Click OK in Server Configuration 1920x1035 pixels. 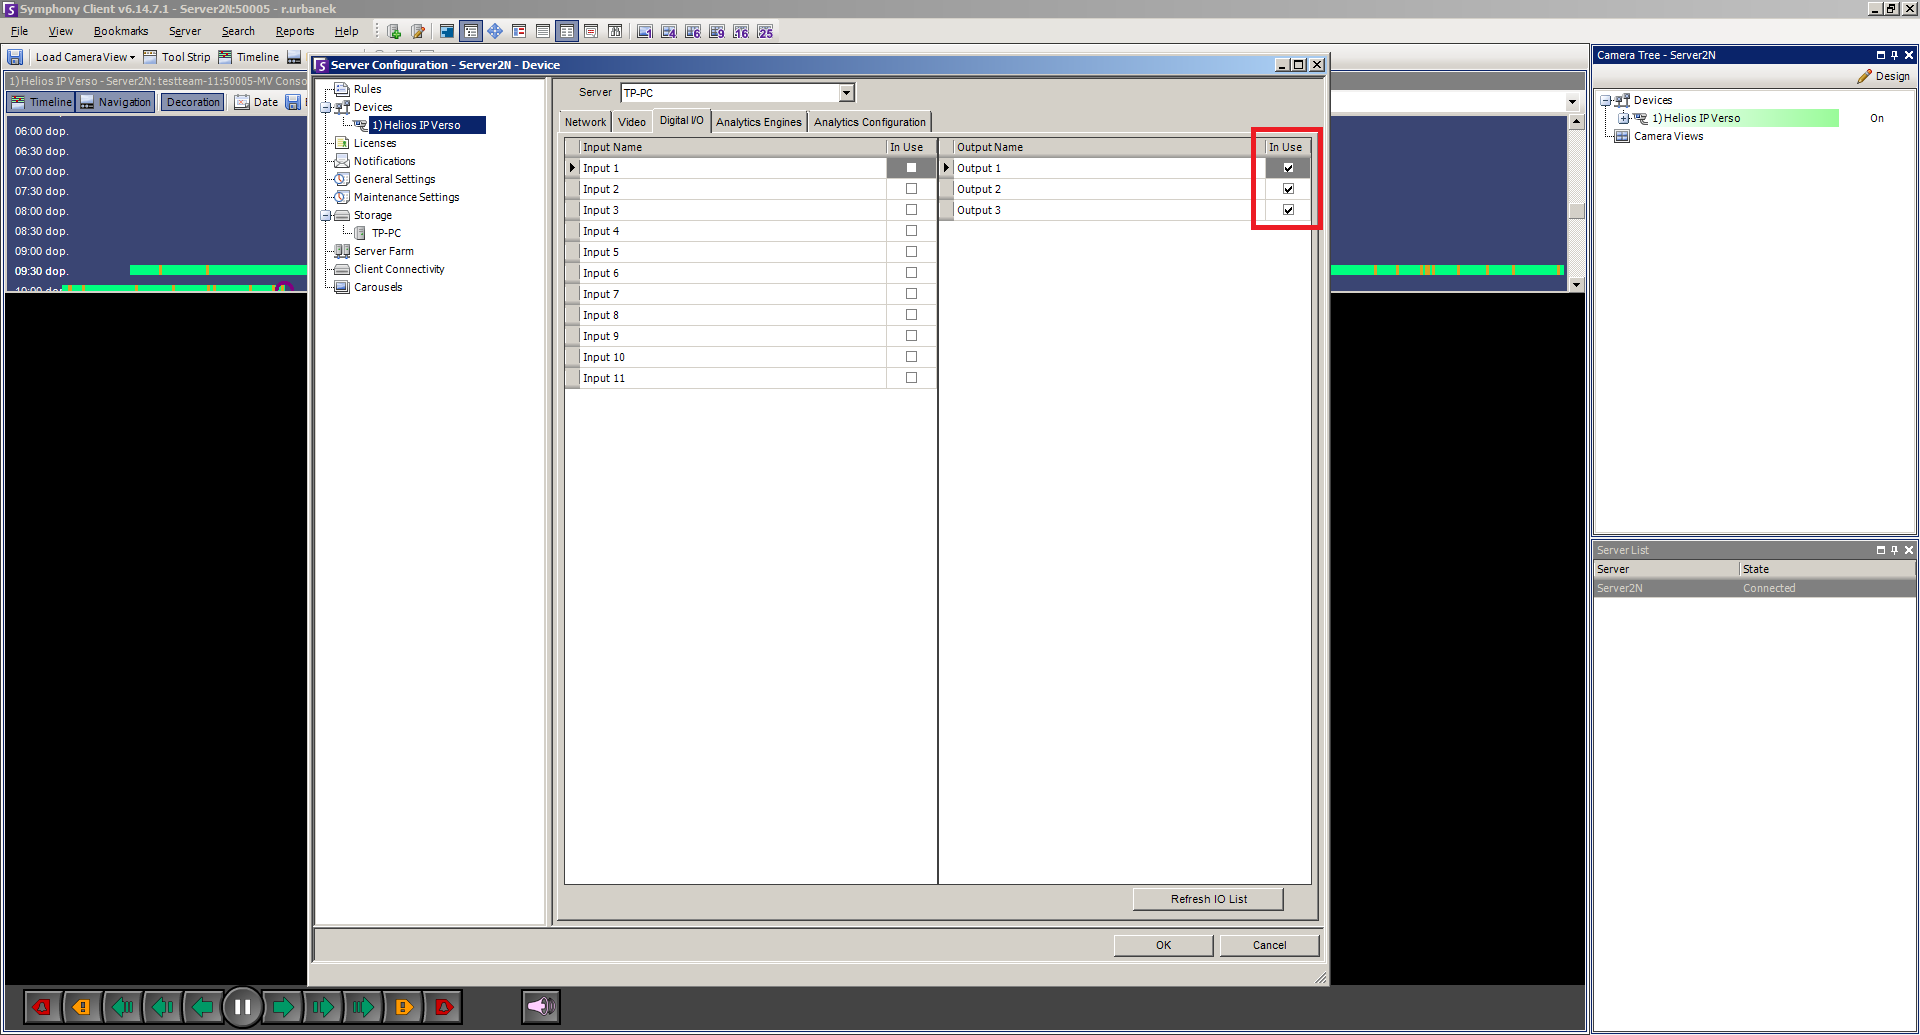1163,945
